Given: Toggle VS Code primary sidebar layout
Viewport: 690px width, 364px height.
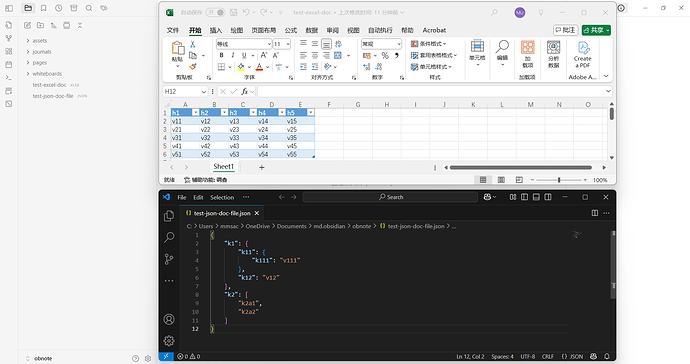Looking at the screenshot, I should 525,197.
